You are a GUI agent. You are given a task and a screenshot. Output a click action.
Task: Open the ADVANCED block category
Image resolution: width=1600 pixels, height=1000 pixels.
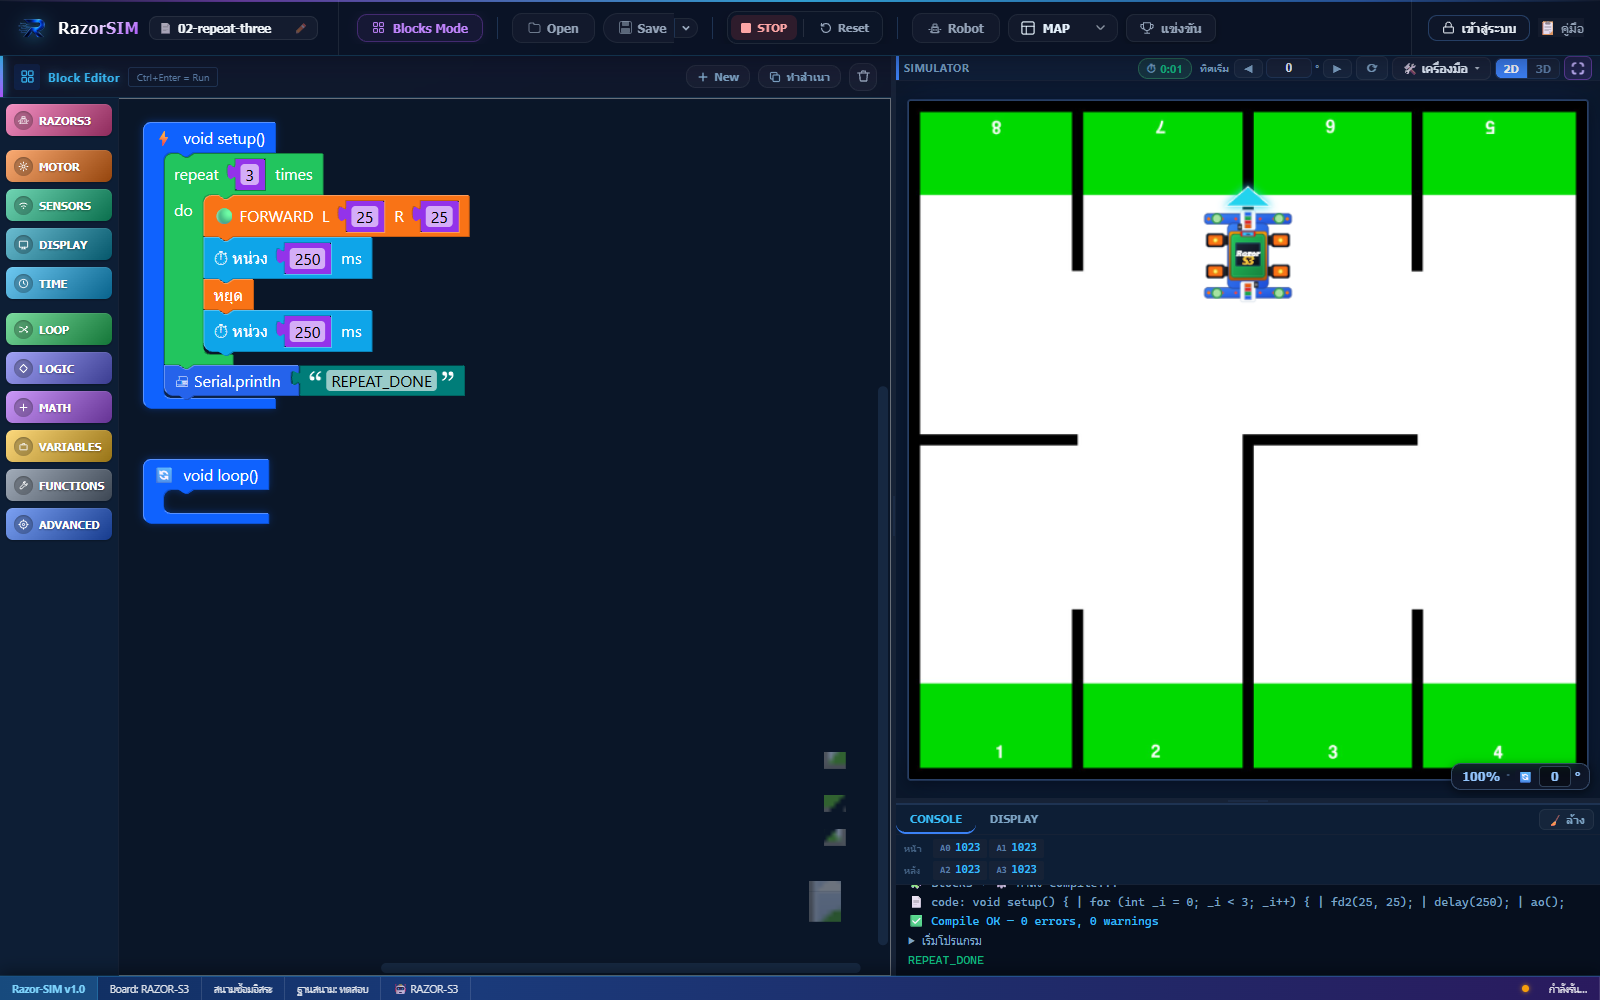tap(59, 525)
